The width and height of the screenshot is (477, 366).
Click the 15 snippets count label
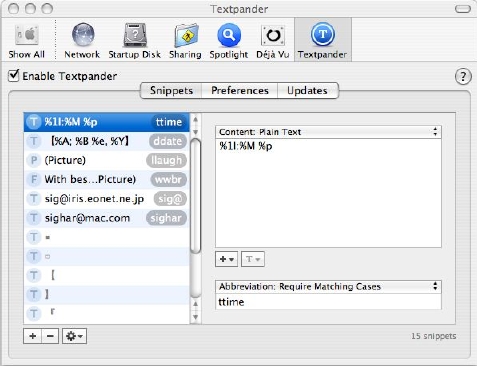click(434, 336)
